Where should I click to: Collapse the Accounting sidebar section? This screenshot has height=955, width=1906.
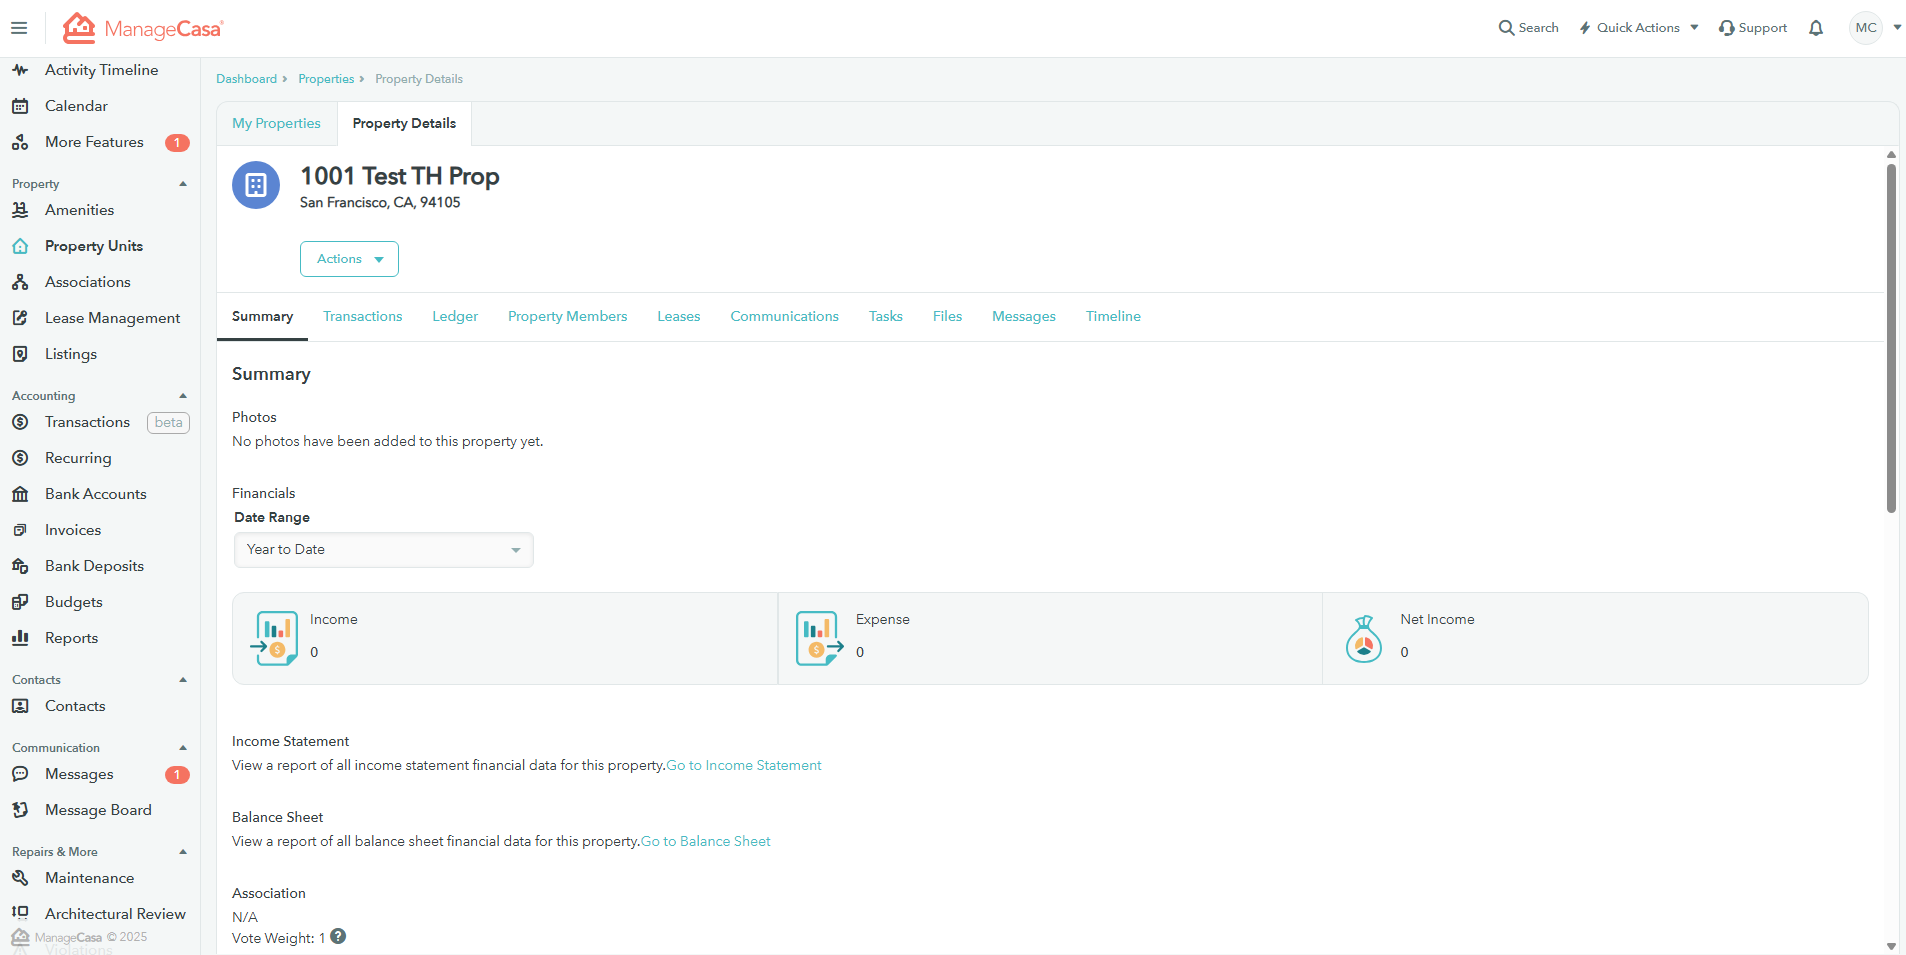tap(183, 396)
